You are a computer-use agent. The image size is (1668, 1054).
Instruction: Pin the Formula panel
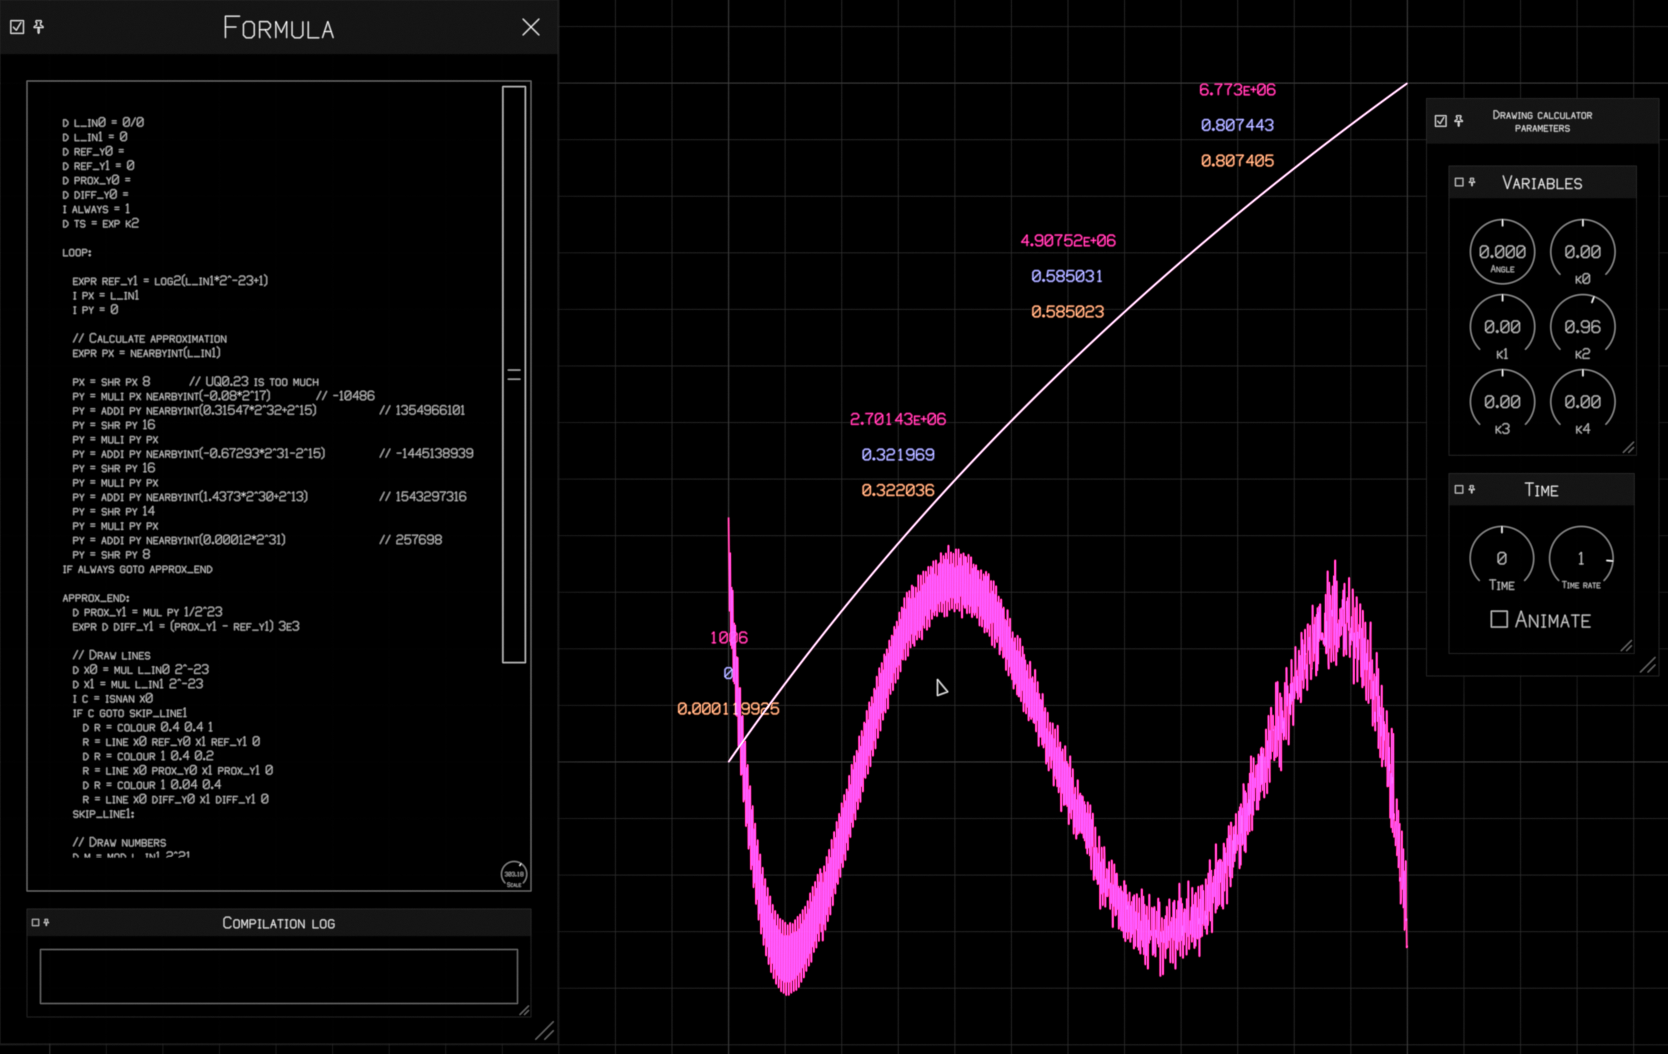click(x=39, y=27)
